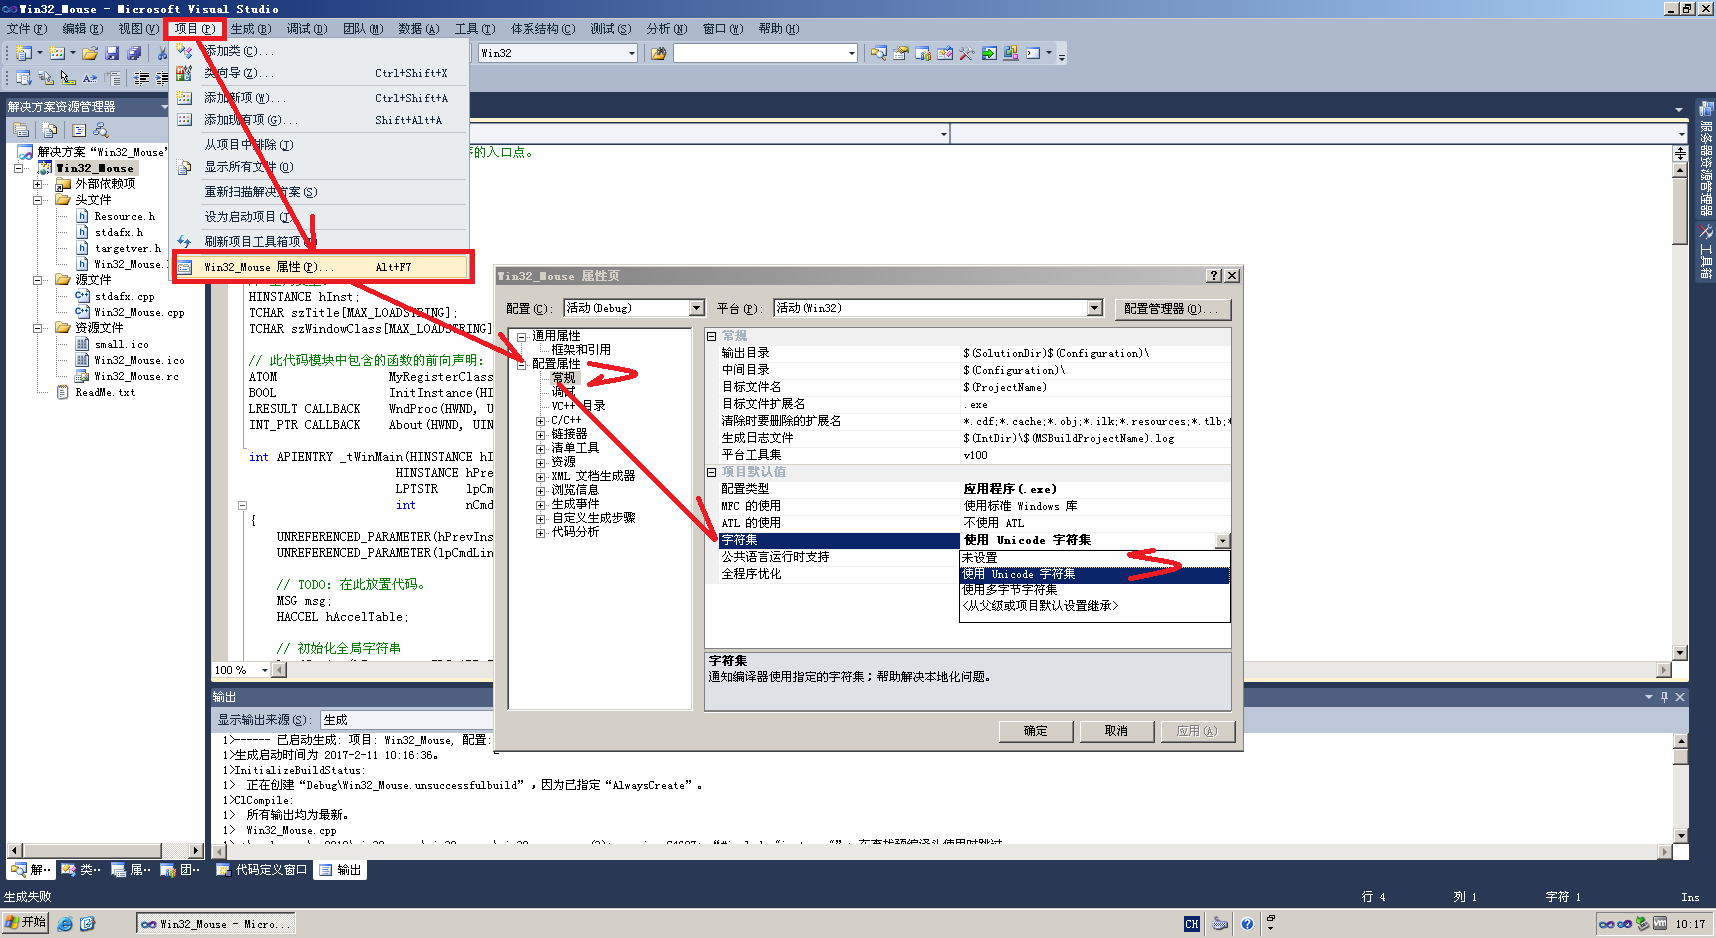The width and height of the screenshot is (1716, 938).
Task: Select 使用多字节字符集 option
Action: [x=1094, y=590]
